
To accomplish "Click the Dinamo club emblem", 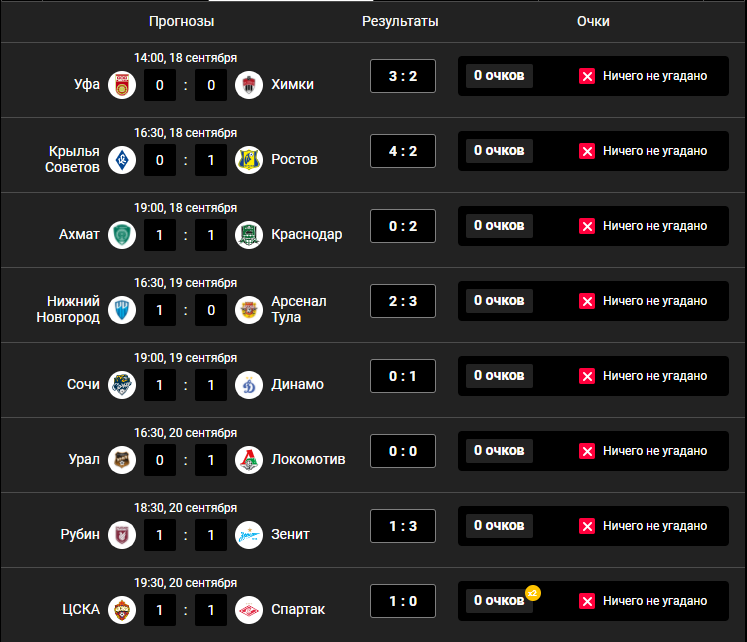I will 249,385.
